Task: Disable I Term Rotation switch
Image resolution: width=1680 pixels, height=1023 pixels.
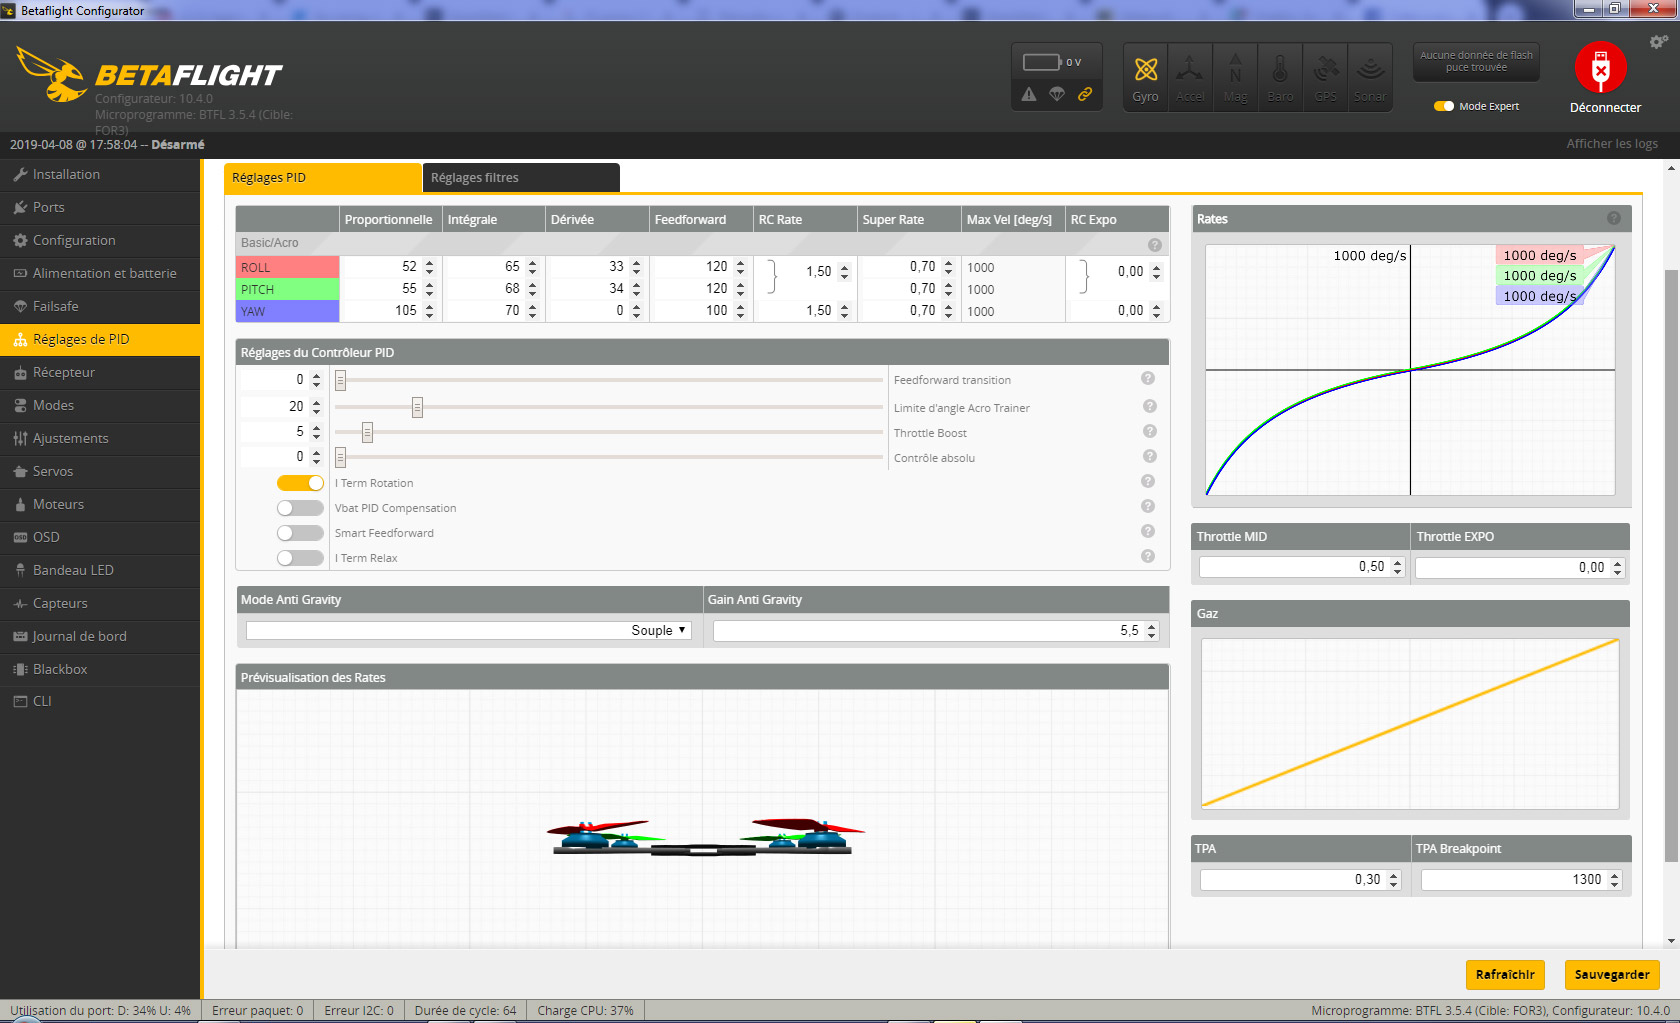Action: tap(300, 483)
